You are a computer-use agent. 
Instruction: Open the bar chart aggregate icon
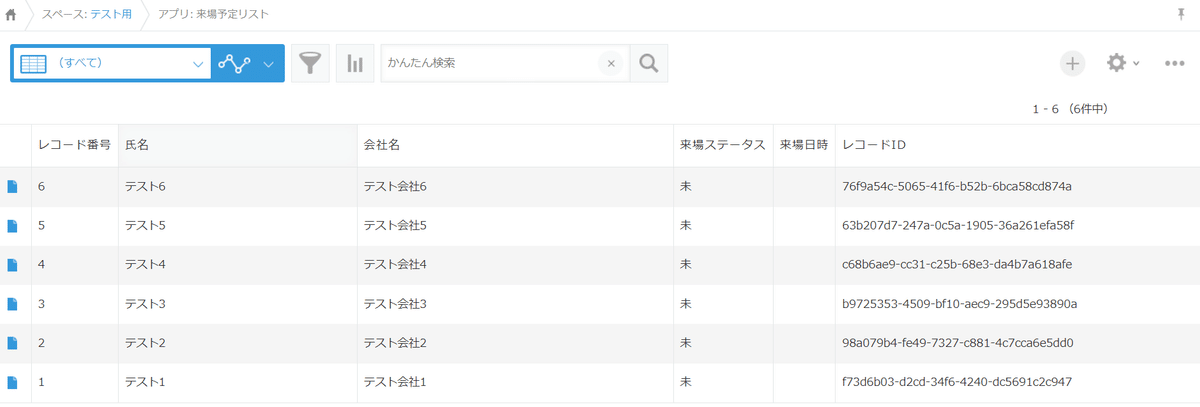355,63
